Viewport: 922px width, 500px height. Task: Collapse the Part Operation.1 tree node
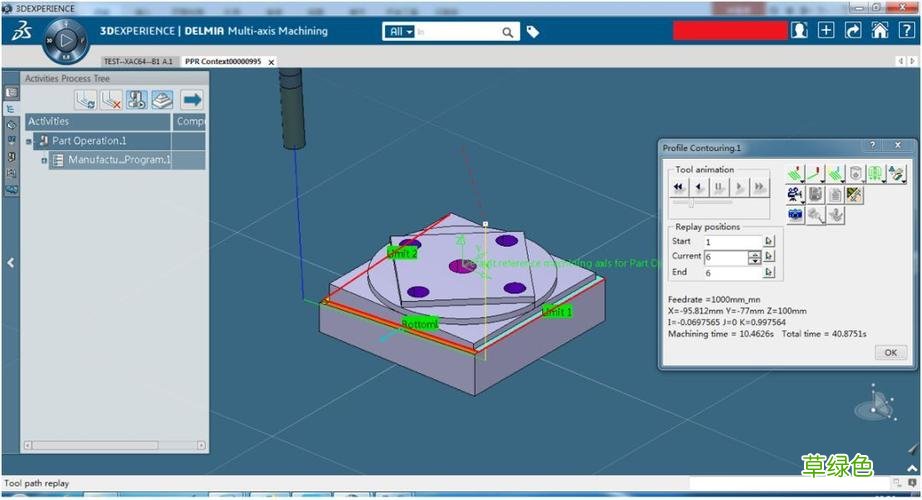coord(29,142)
